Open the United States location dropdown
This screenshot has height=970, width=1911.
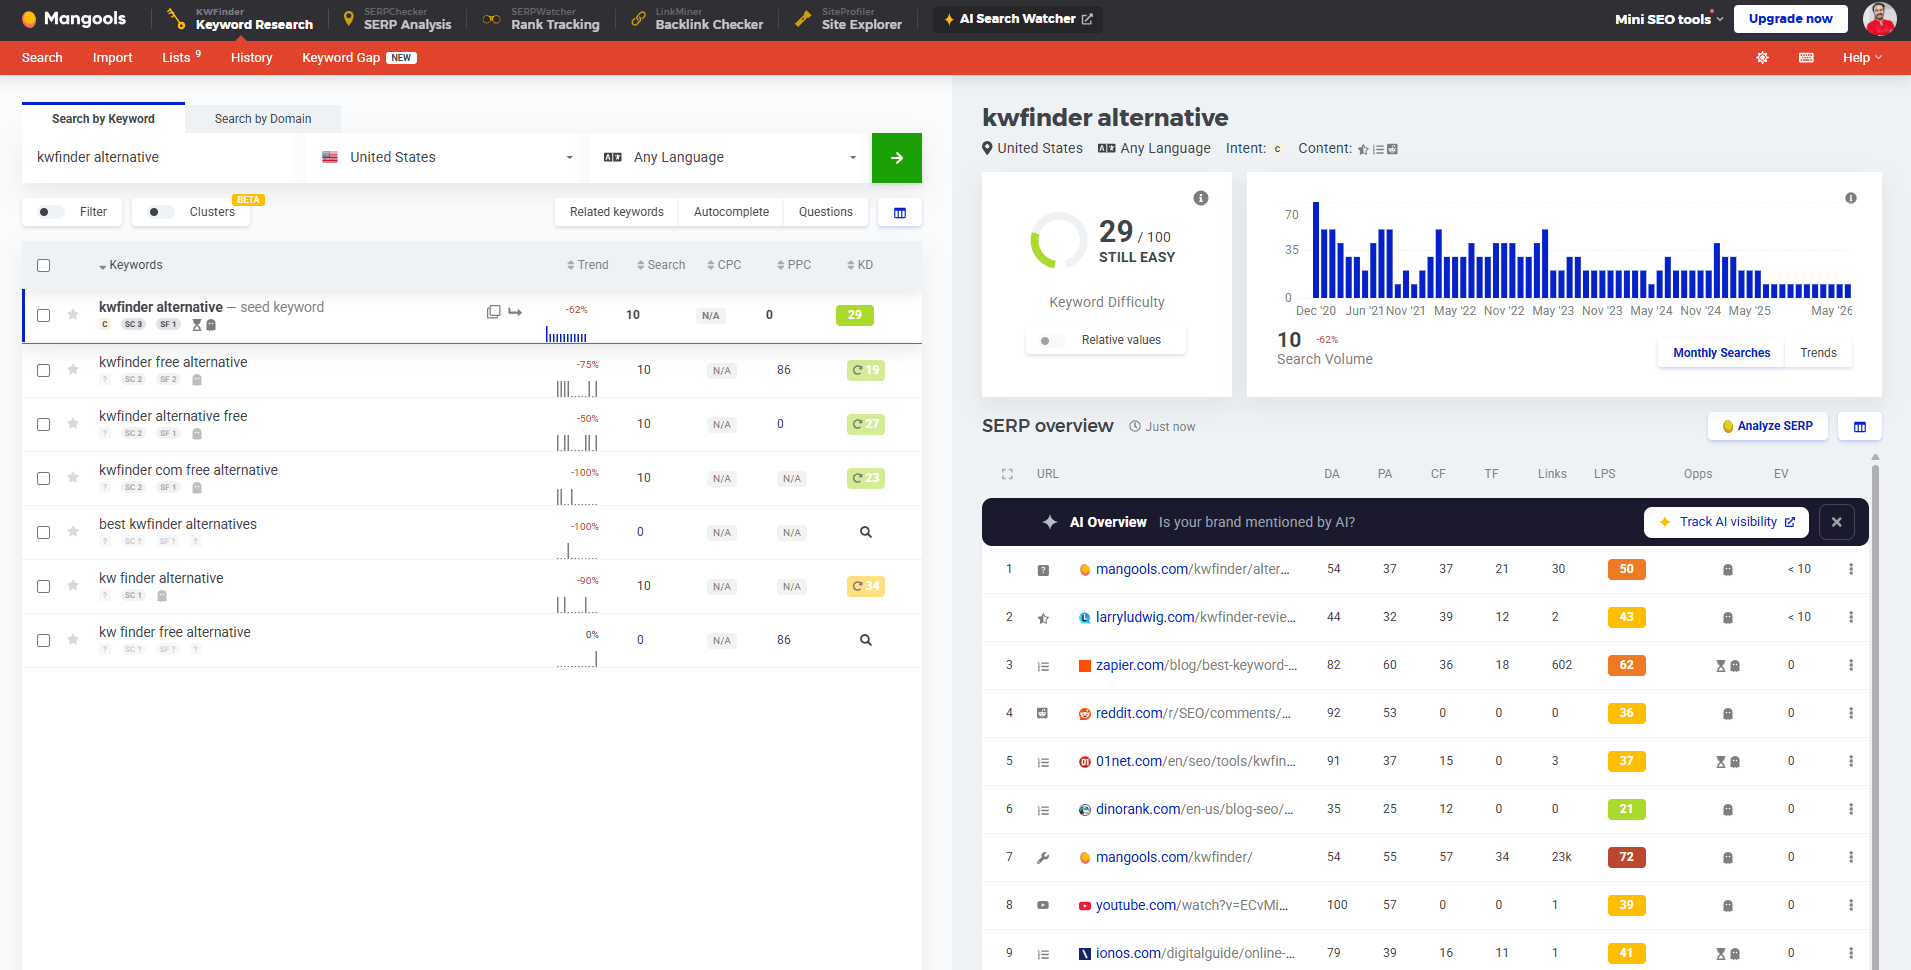click(447, 158)
